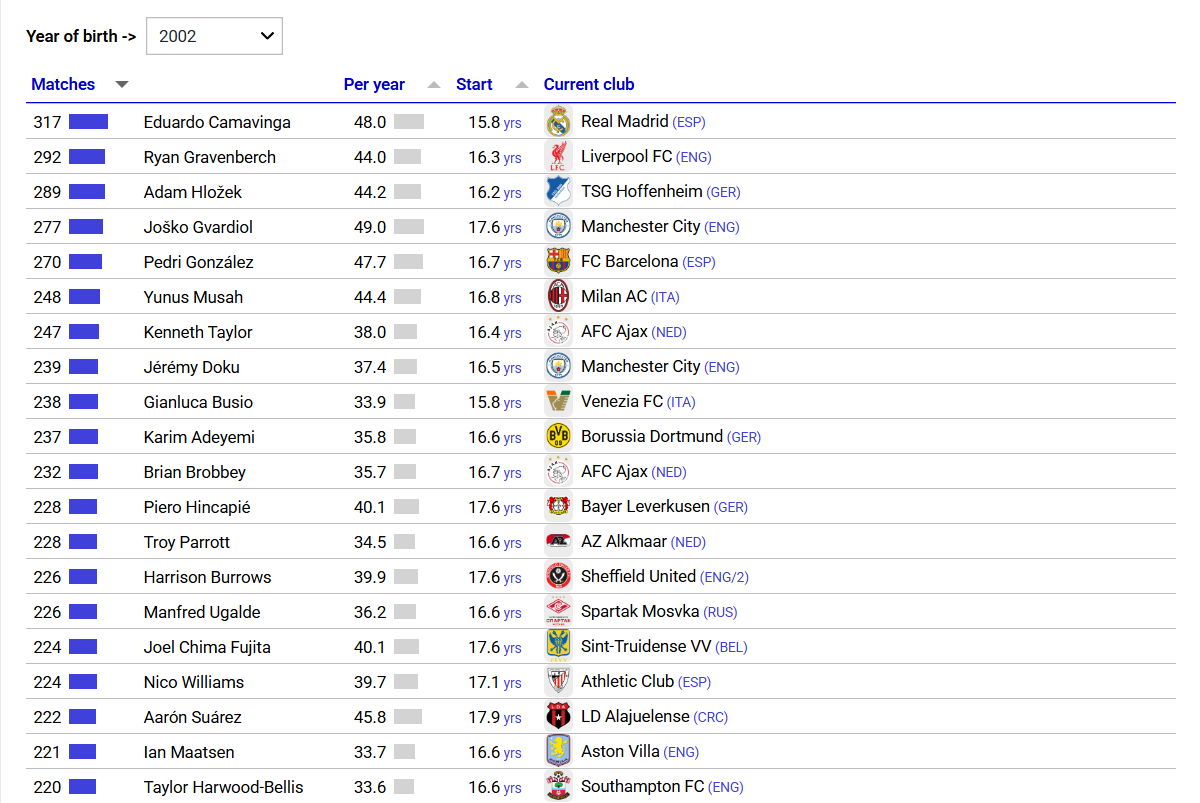1200x803 pixels.
Task: Click Manchester City crest in Doku row
Action: point(558,367)
